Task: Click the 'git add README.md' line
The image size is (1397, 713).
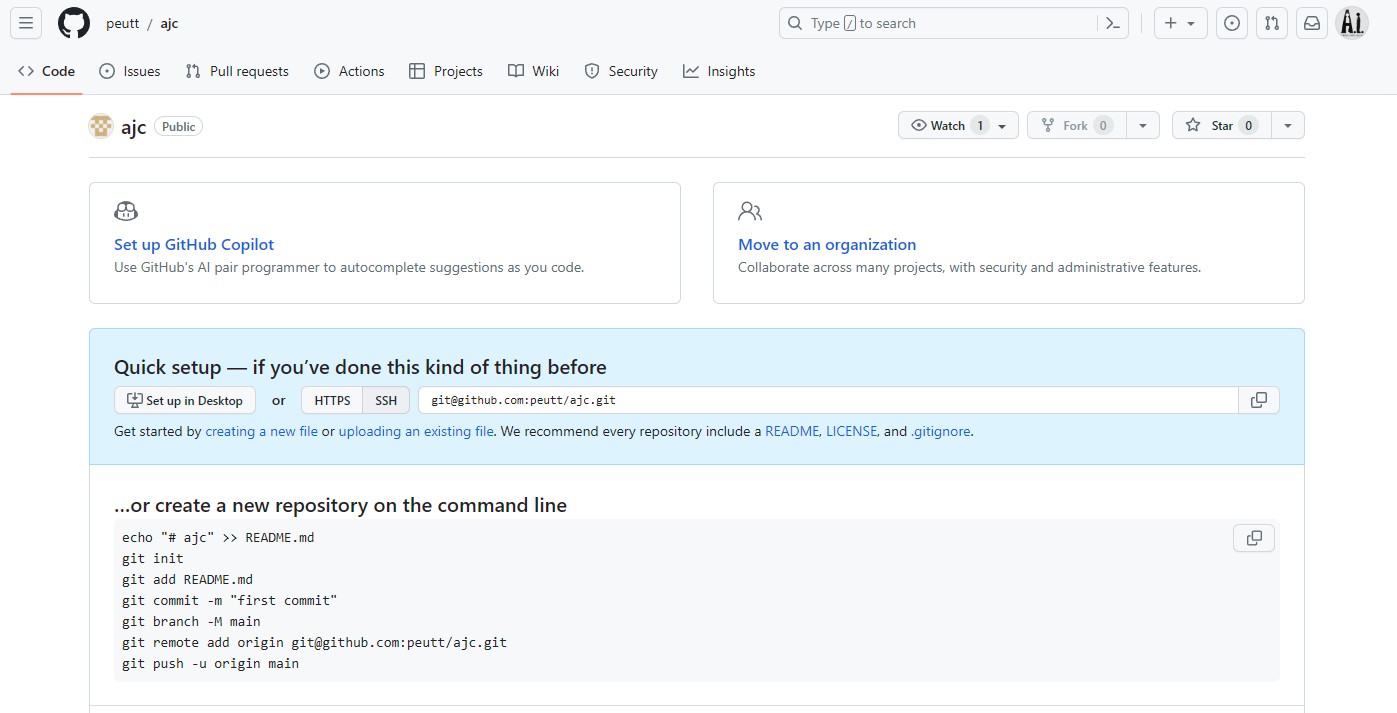Action: (x=187, y=579)
